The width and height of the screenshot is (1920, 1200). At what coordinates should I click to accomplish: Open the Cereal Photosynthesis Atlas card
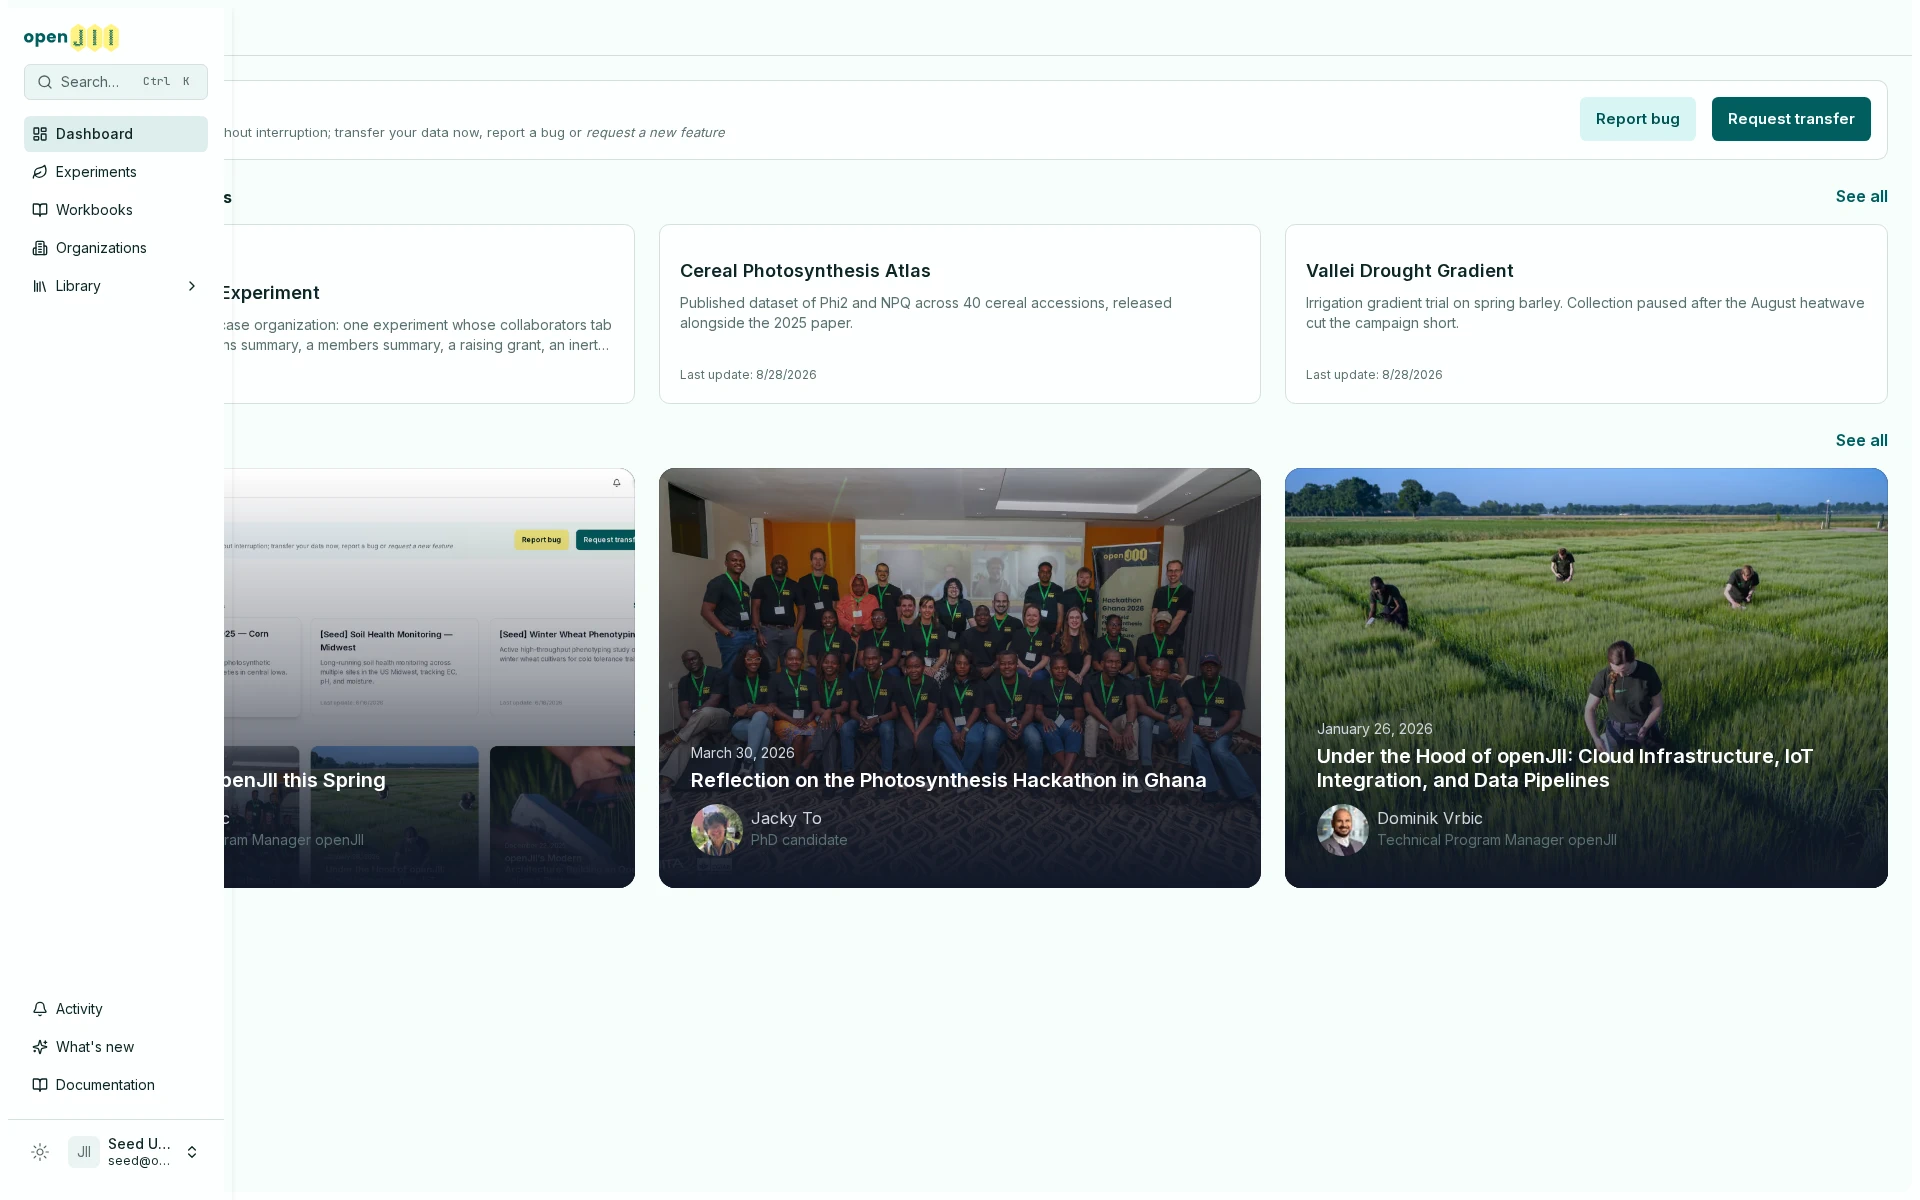click(960, 314)
